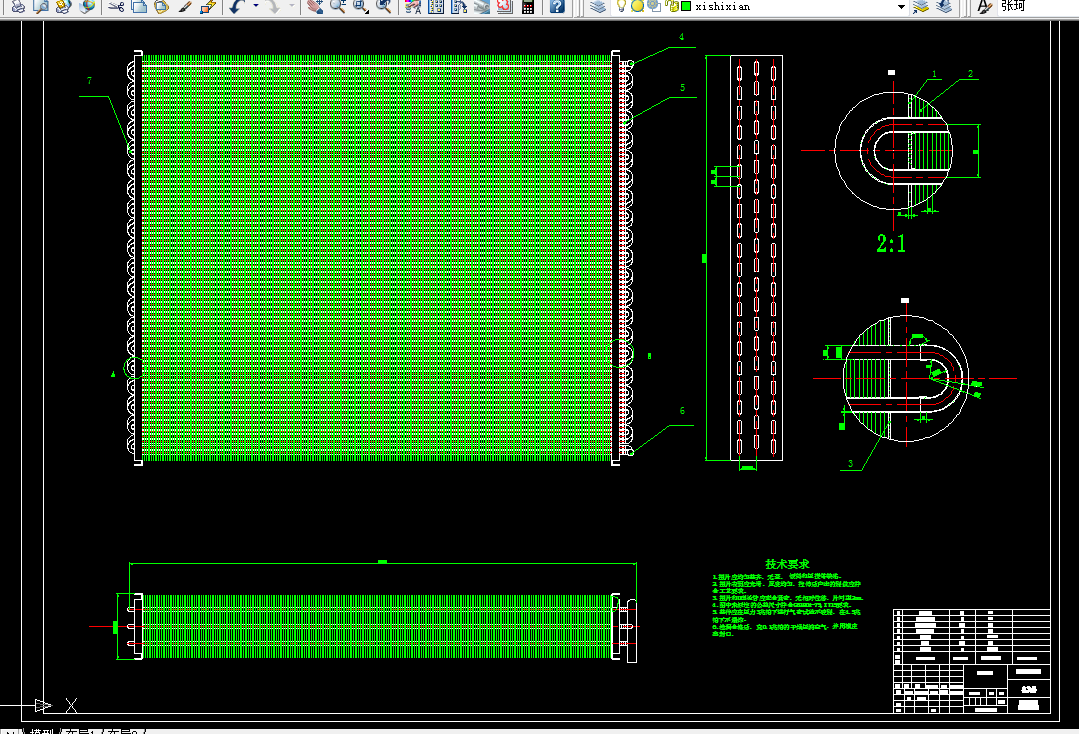Expand the Redo history dropdown arrow
Image resolution: width=1079 pixels, height=734 pixels.
(x=292, y=6)
